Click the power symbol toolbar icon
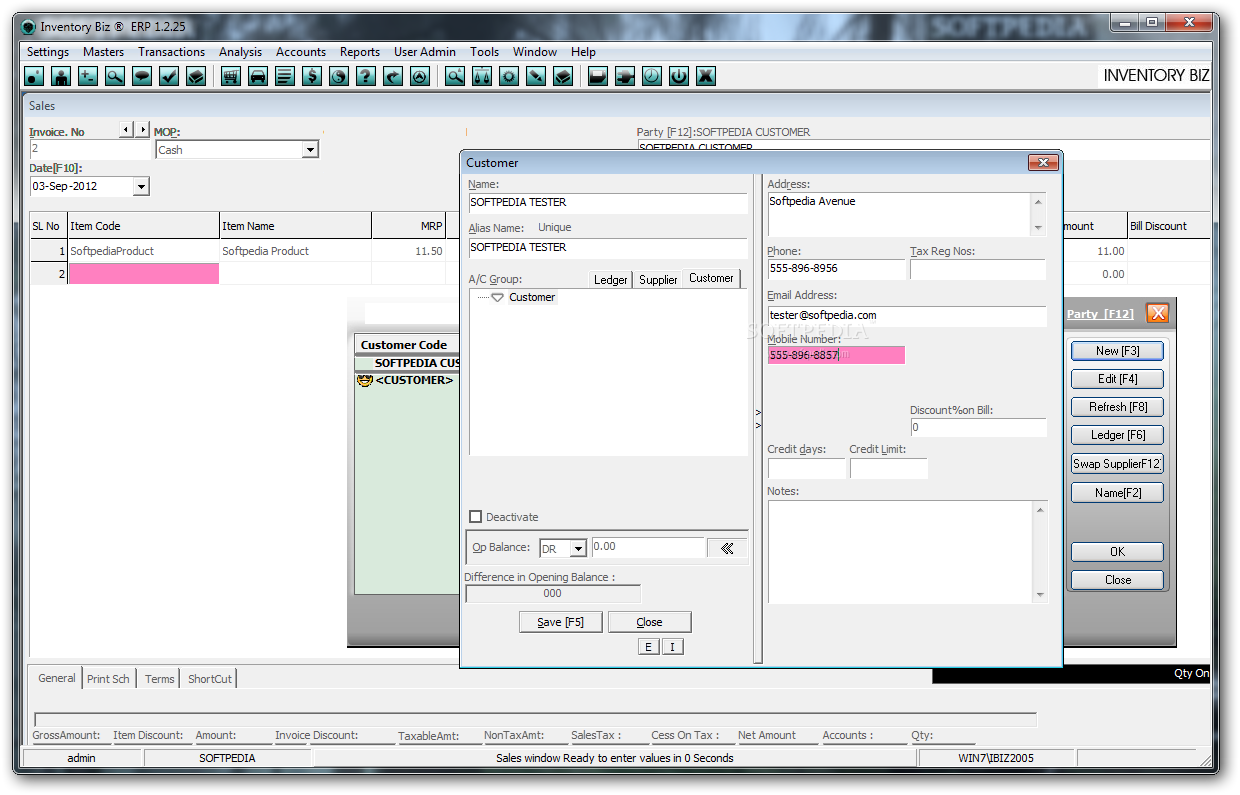 pos(679,76)
